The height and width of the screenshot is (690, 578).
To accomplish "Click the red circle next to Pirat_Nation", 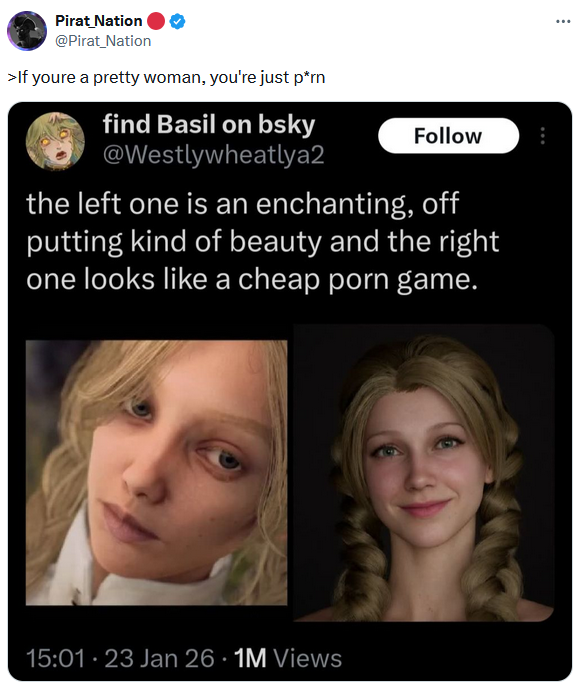I will pos(155,21).
